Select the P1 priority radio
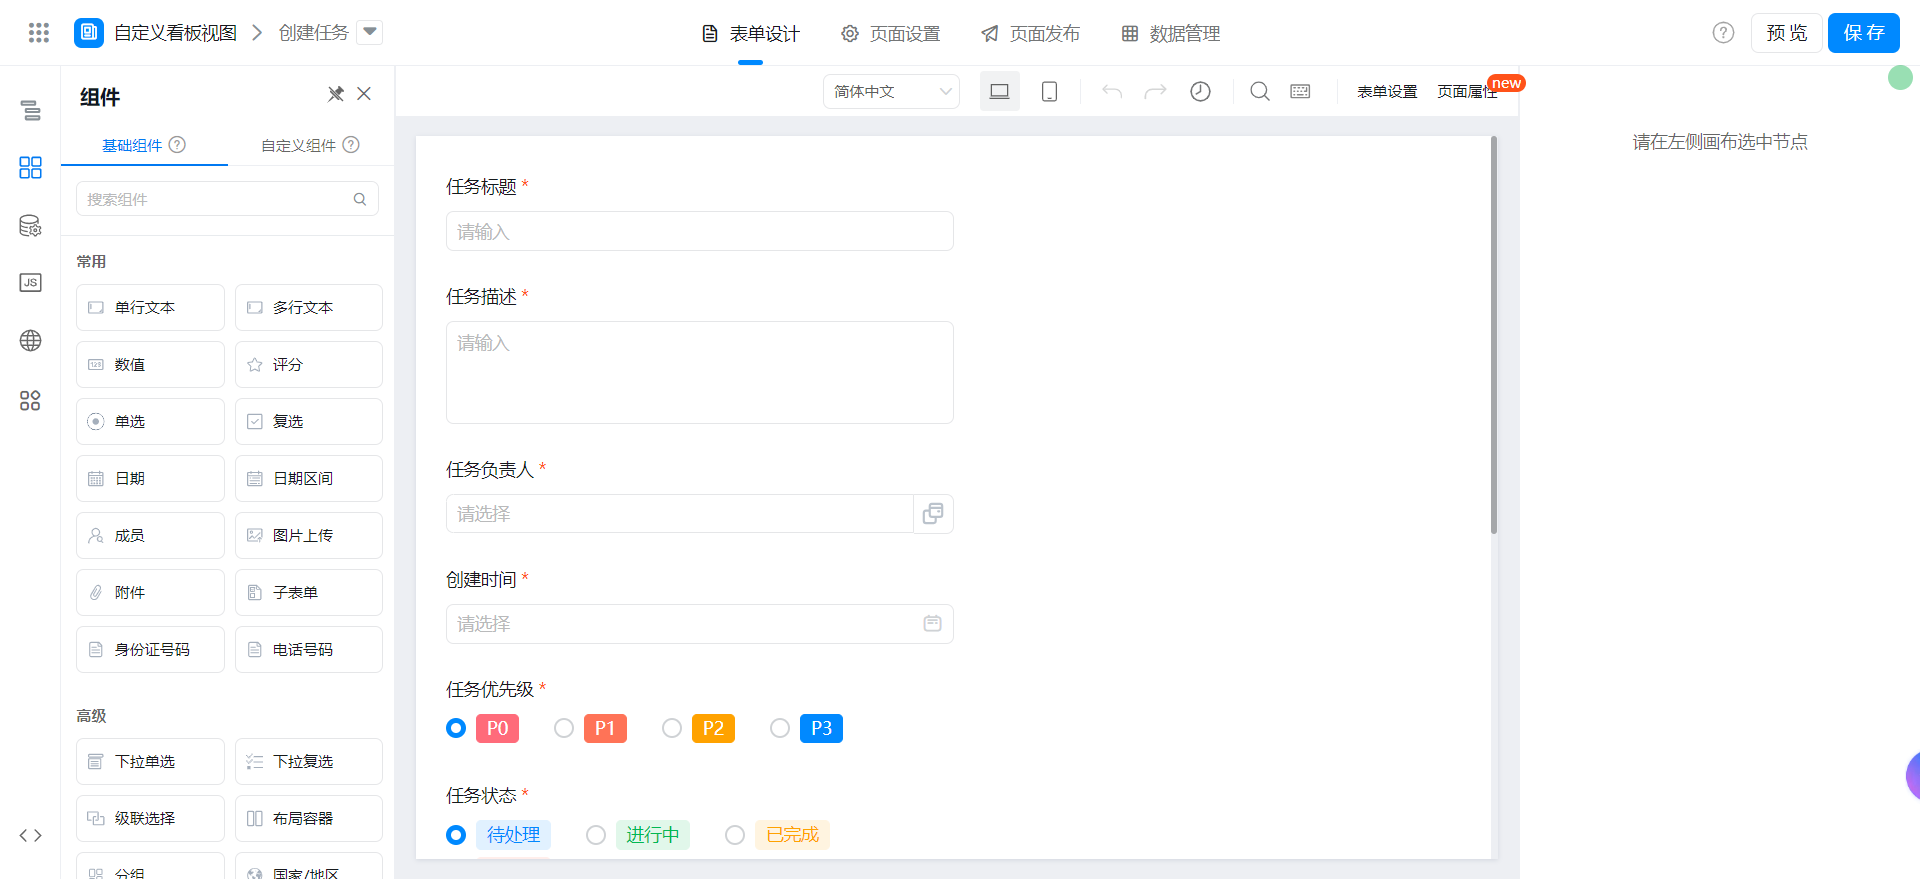The image size is (1920, 879). [564, 728]
